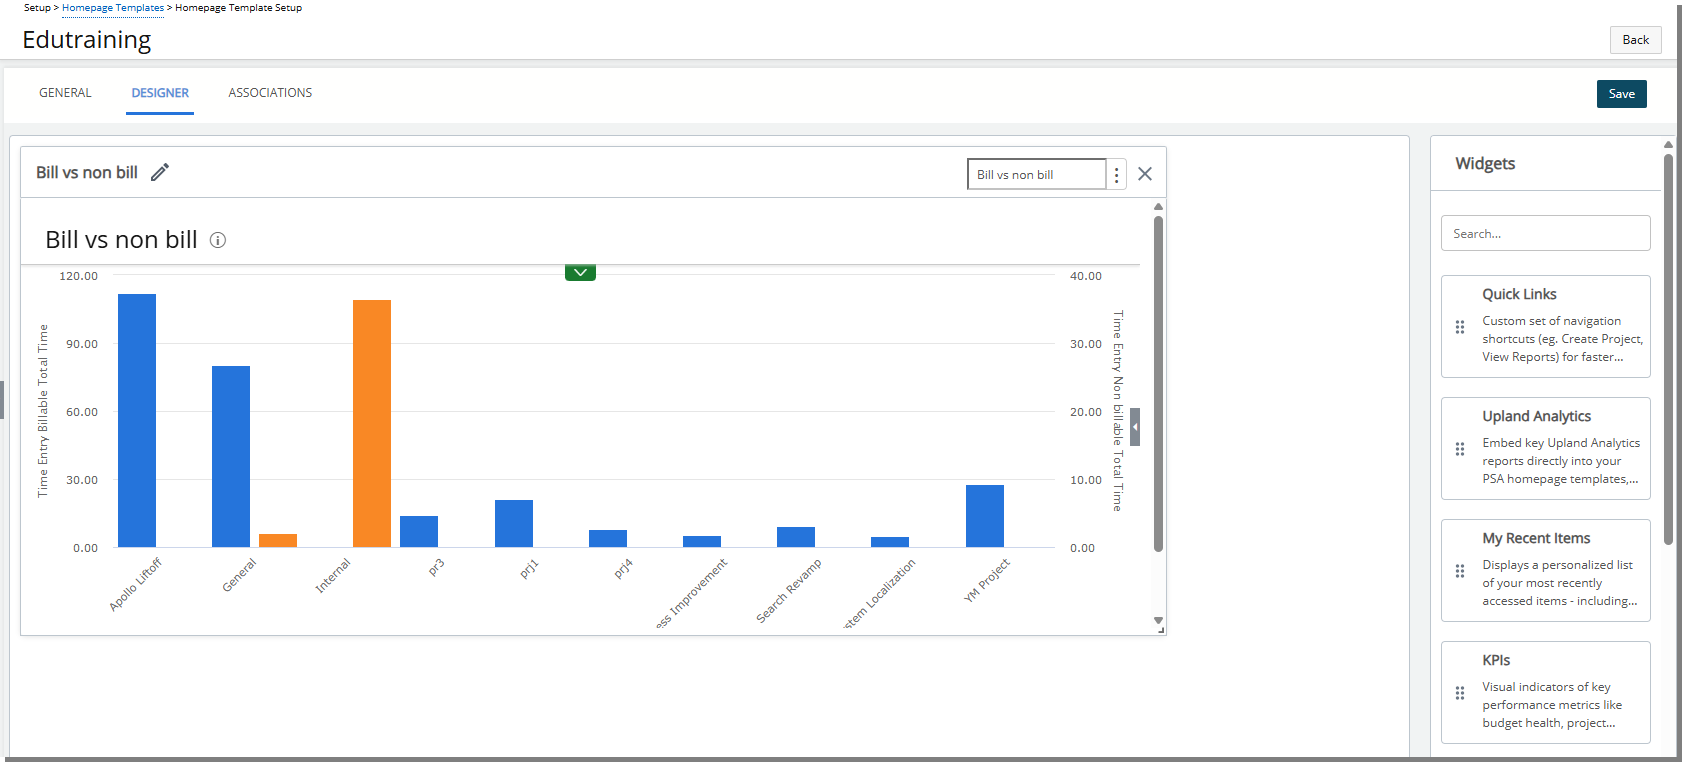Focus the Widgets search field
This screenshot has width=1682, height=762.
(1546, 233)
